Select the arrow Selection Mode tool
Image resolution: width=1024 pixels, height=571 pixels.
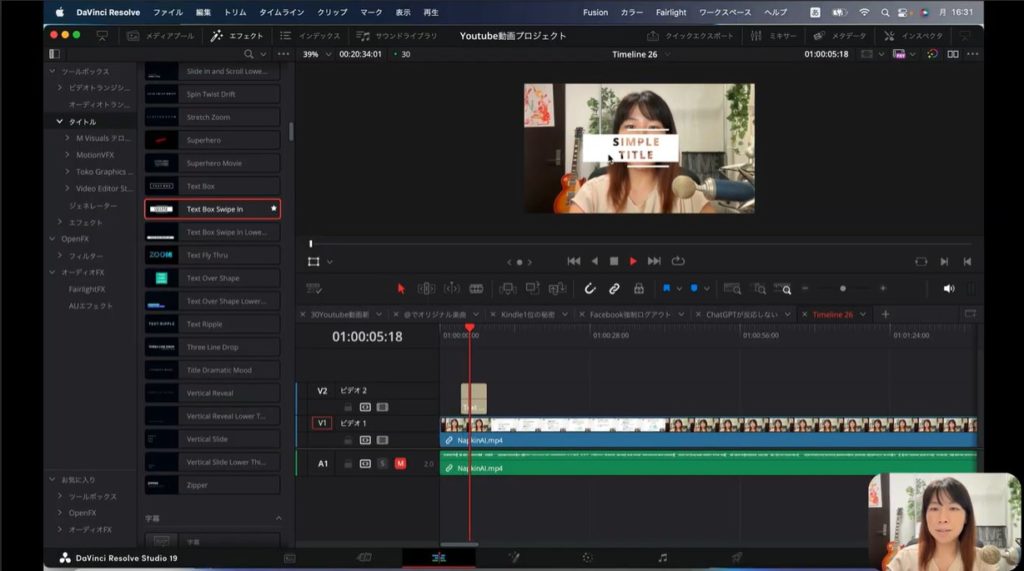tap(401, 288)
